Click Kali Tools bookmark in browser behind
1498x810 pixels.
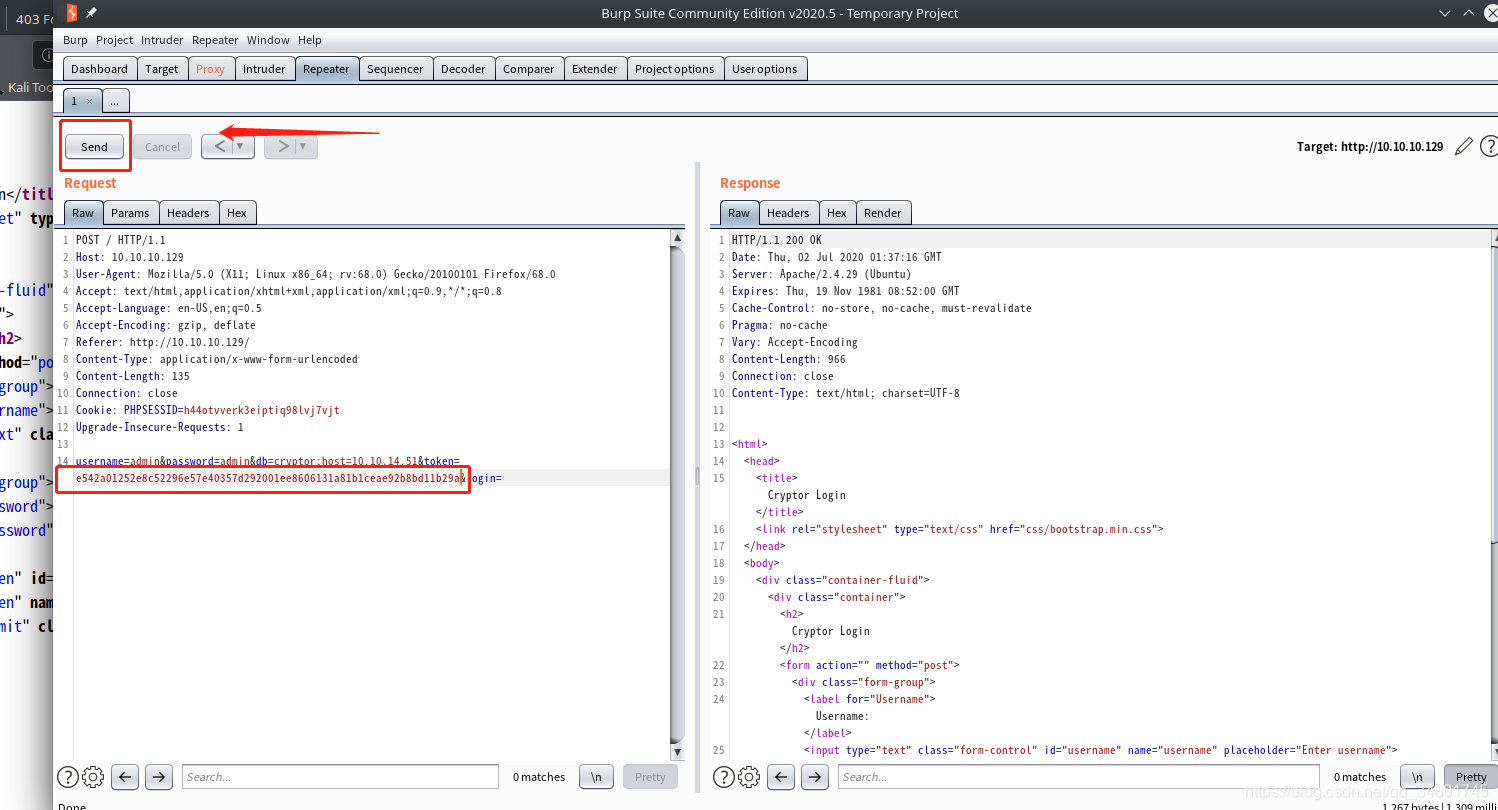coord(28,87)
